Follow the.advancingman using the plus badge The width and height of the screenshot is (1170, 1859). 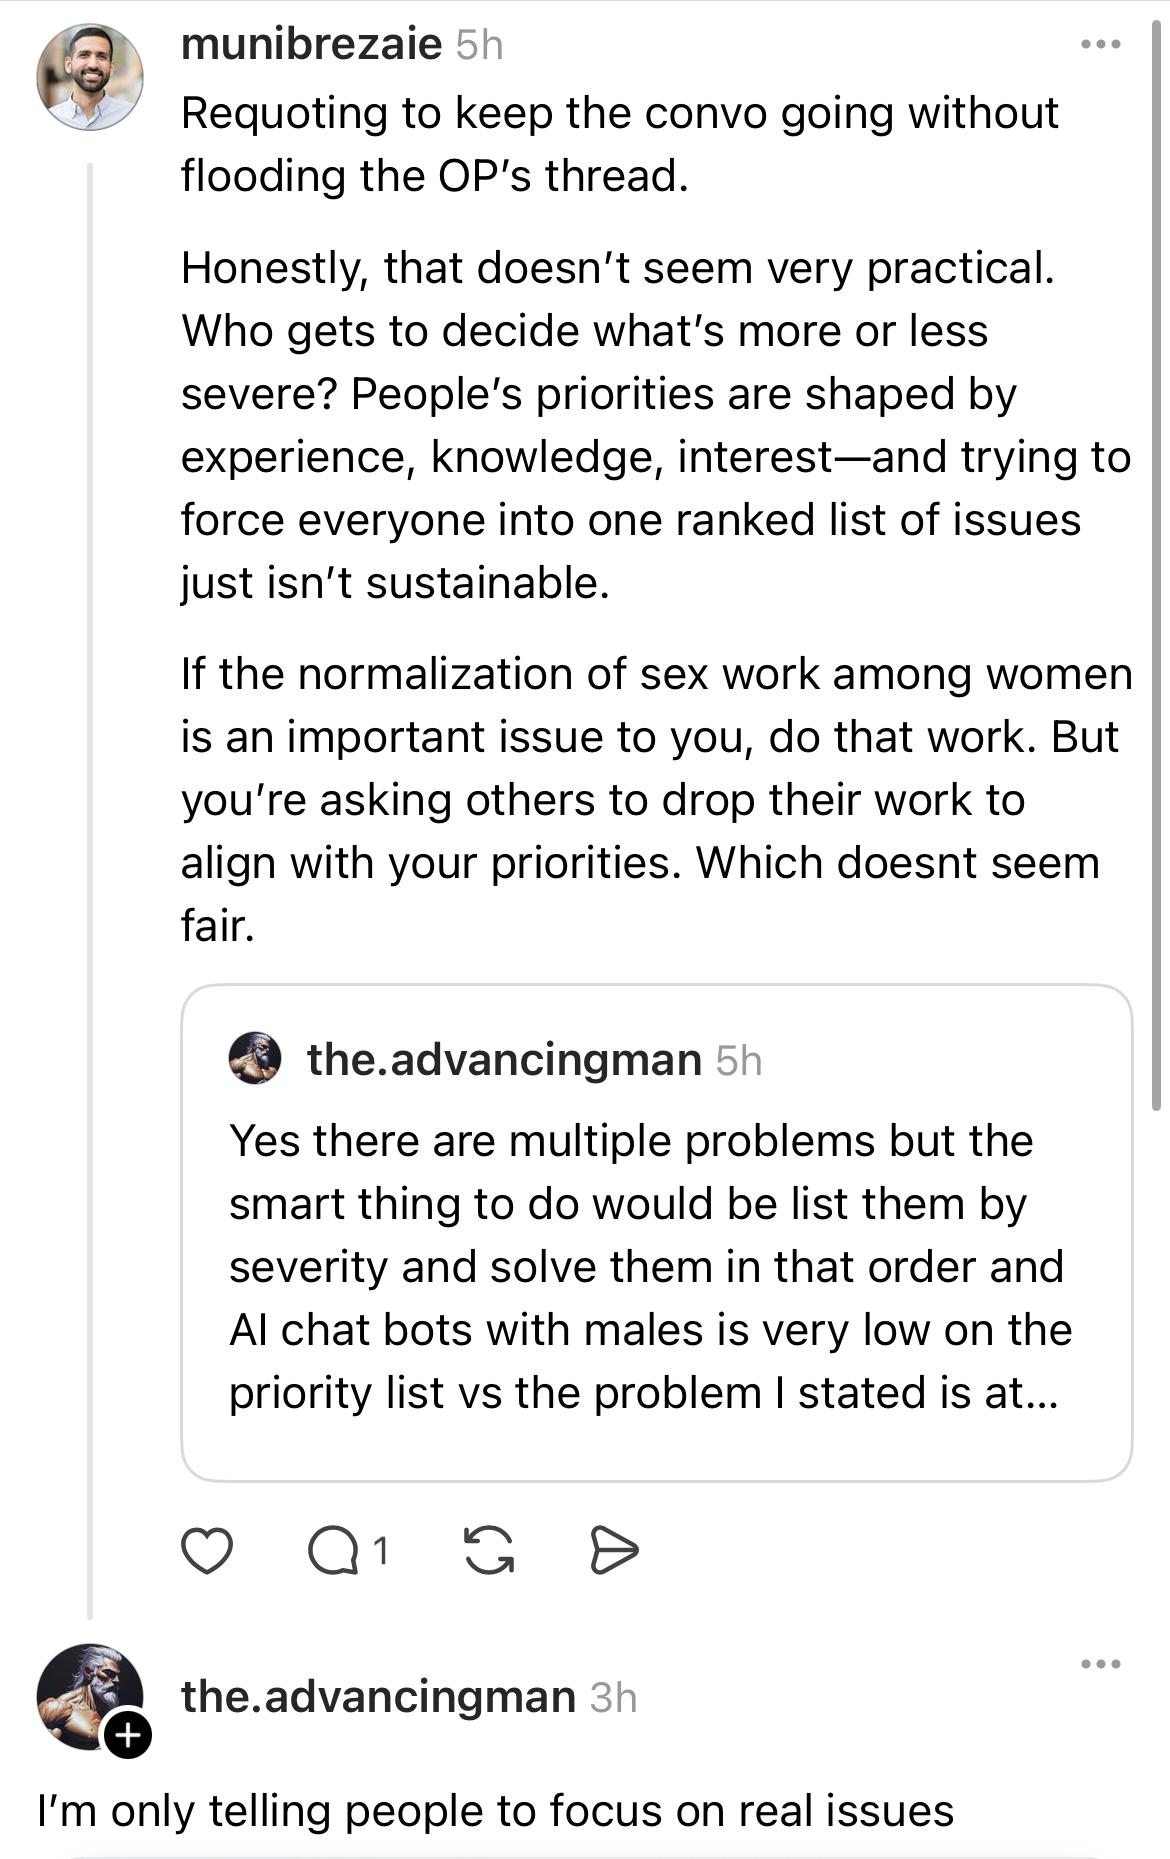pyautogui.click(x=129, y=1735)
